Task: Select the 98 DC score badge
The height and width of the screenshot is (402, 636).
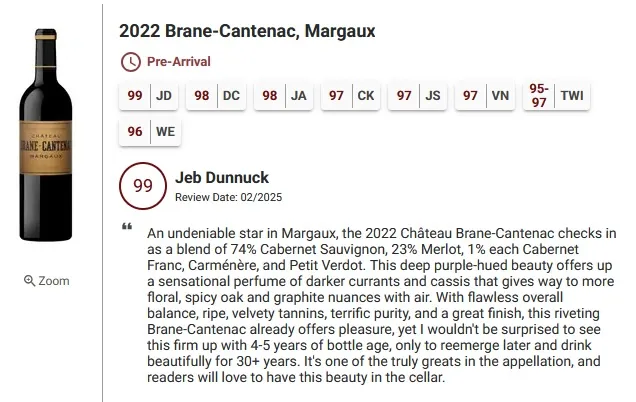Action: (x=216, y=96)
